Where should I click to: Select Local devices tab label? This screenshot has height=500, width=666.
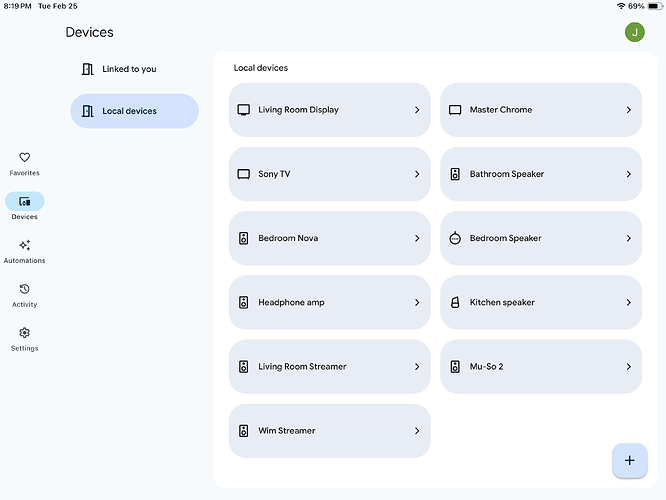[130, 111]
